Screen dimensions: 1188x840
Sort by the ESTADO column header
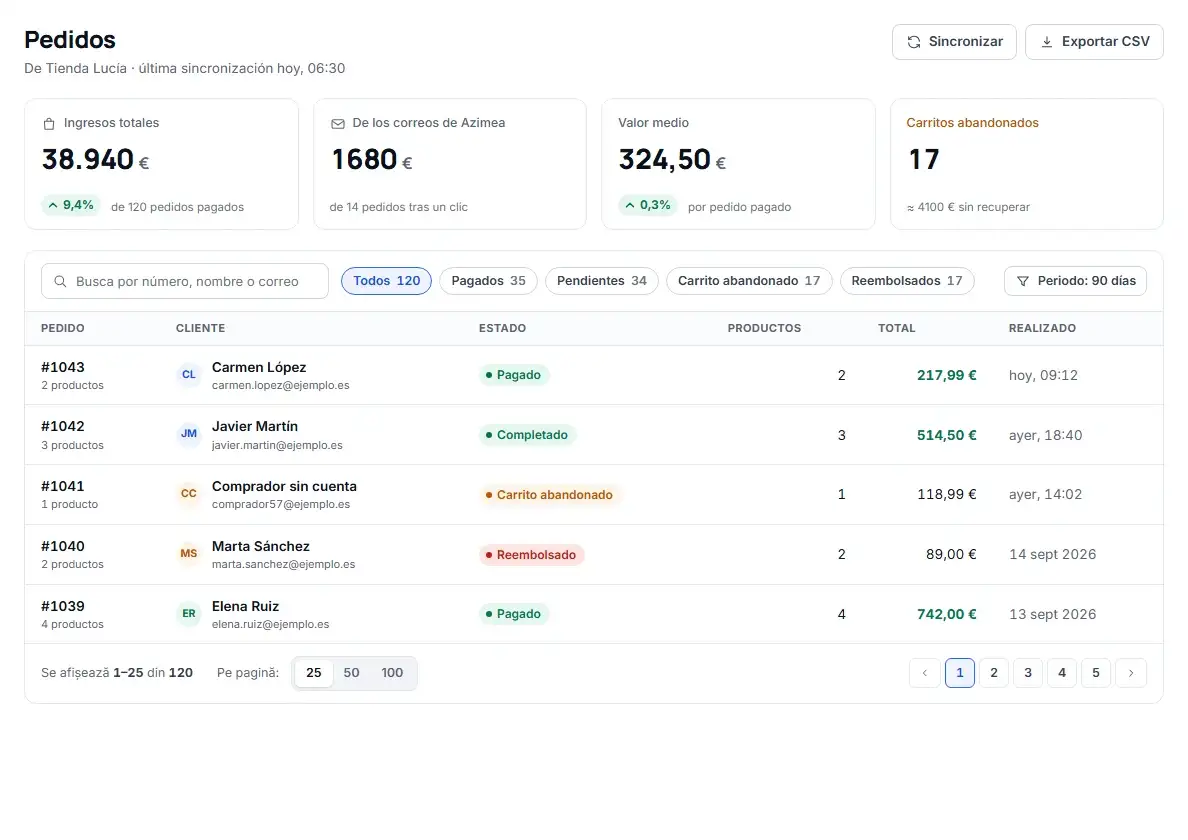502,328
